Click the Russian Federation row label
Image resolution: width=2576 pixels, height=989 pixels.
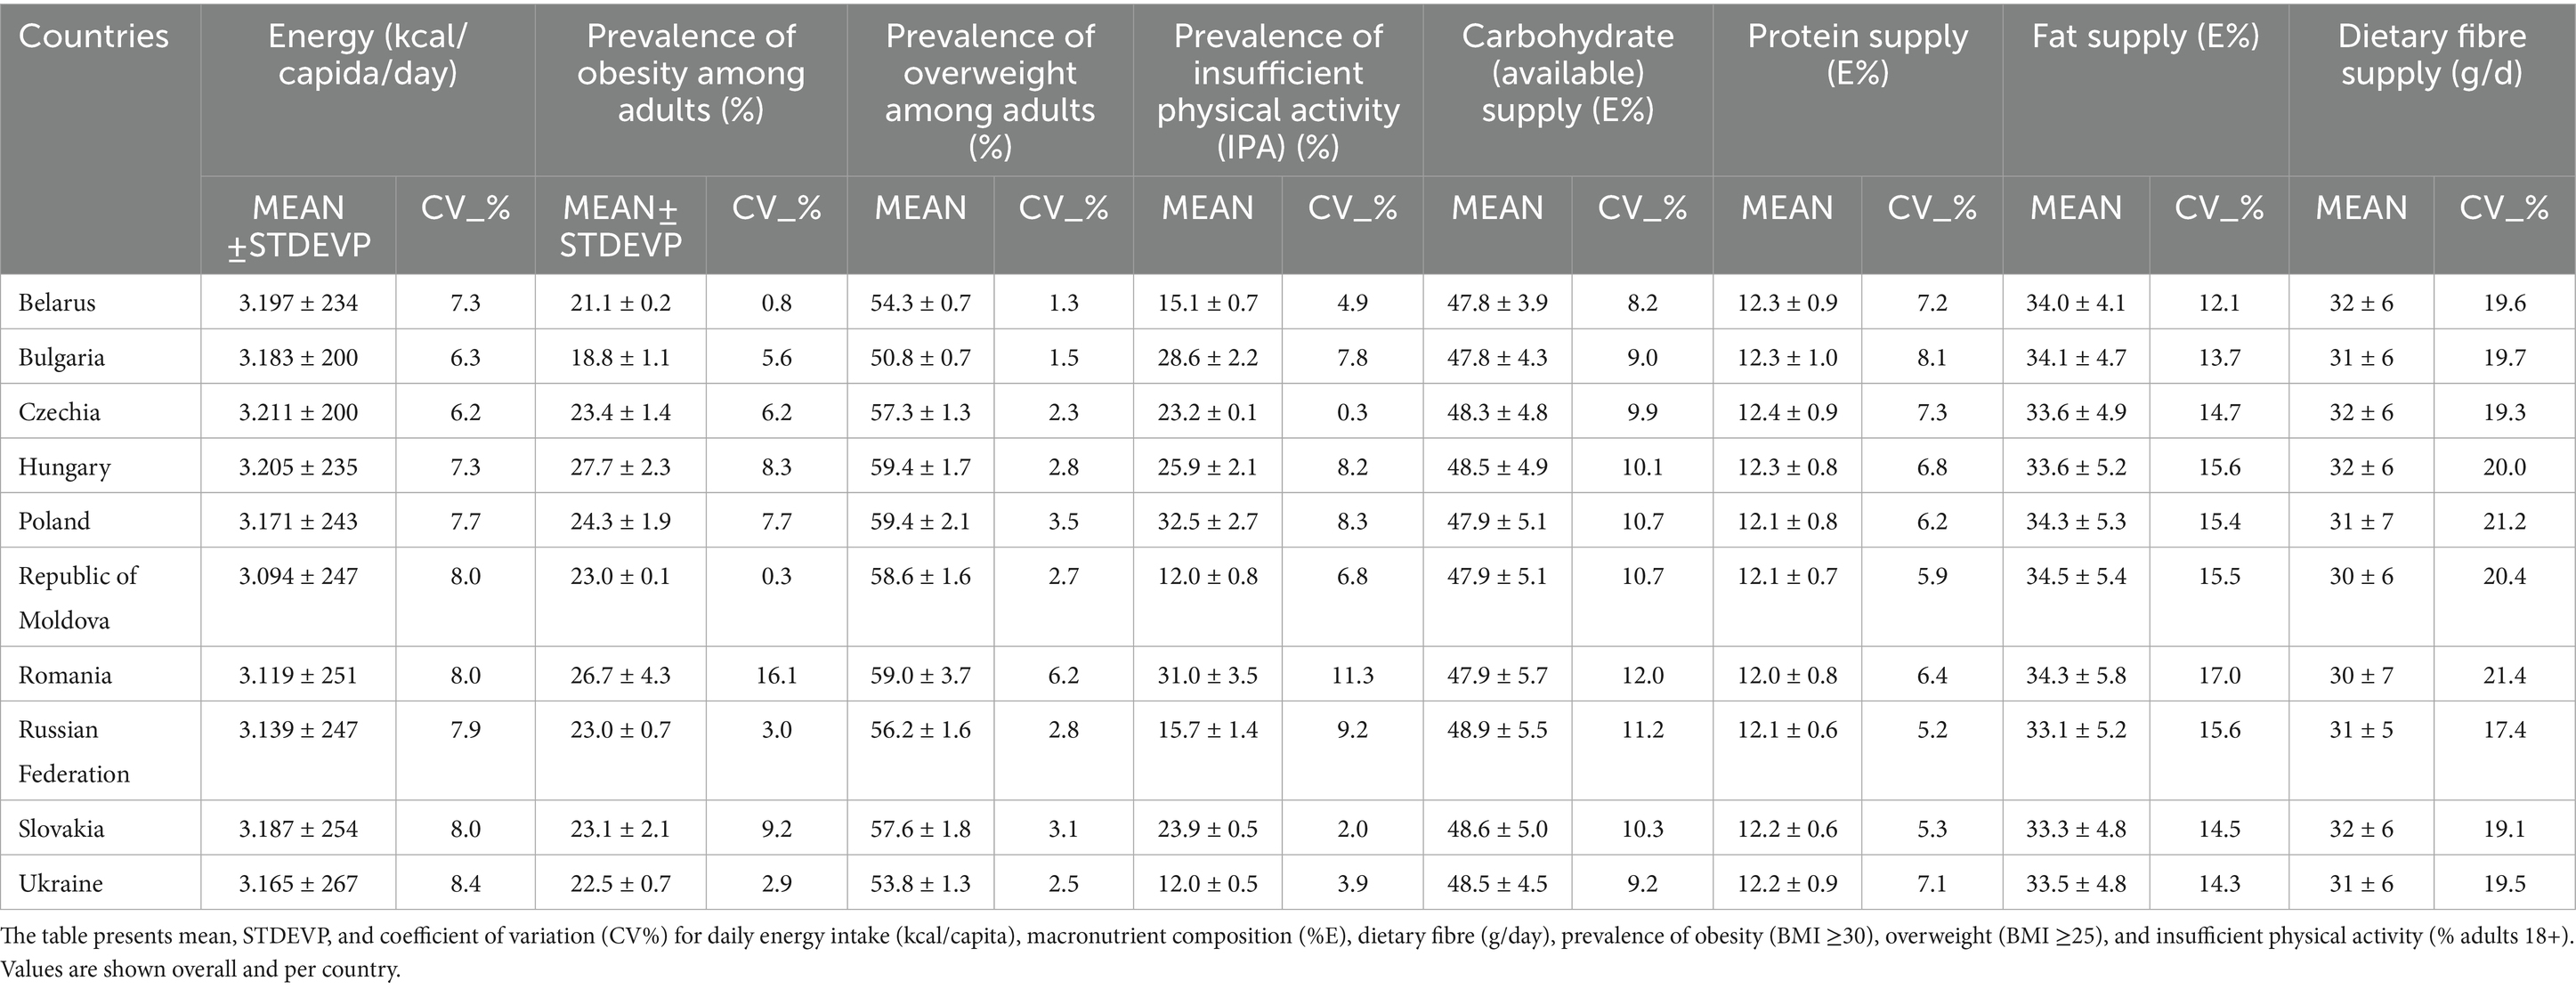pyautogui.click(x=74, y=751)
